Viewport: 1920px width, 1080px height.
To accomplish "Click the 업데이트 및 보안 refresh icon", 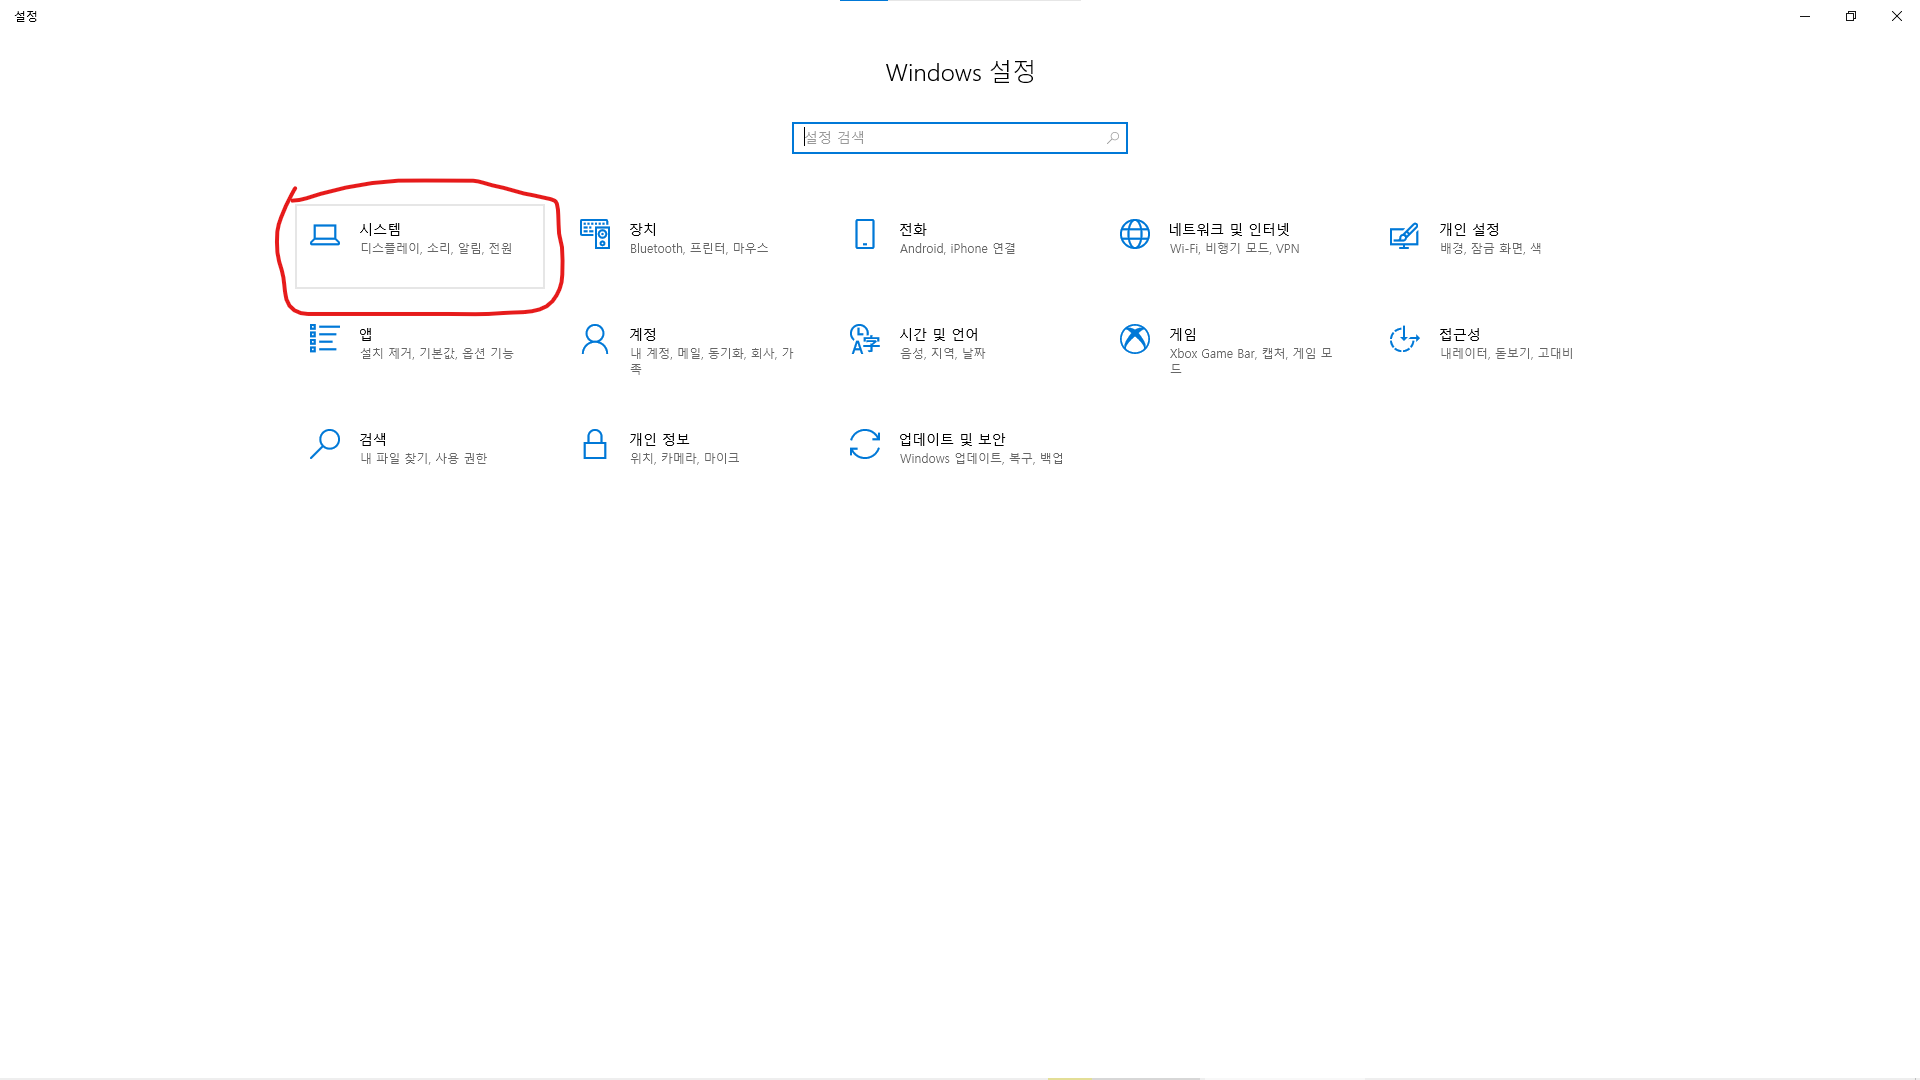I will coord(865,444).
